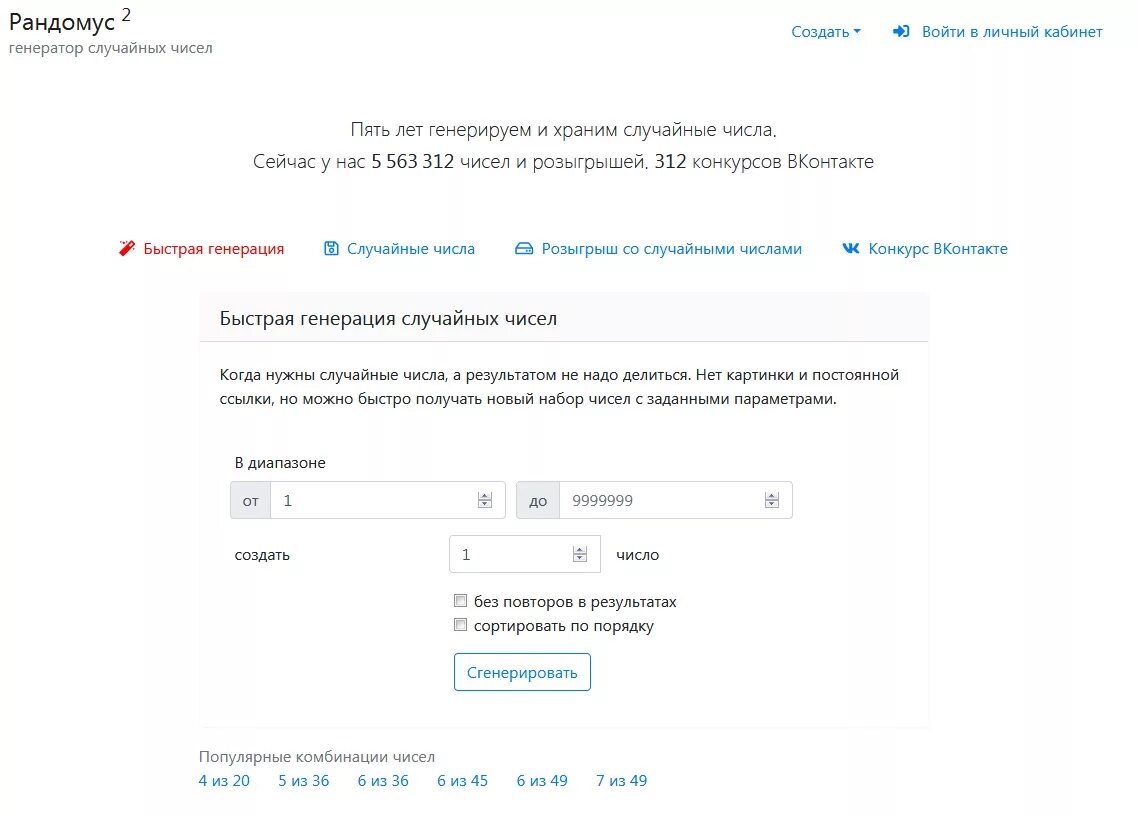The width and height of the screenshot is (1138, 816).
Task: Click the 'до' maximum value input field
Action: 675,500
